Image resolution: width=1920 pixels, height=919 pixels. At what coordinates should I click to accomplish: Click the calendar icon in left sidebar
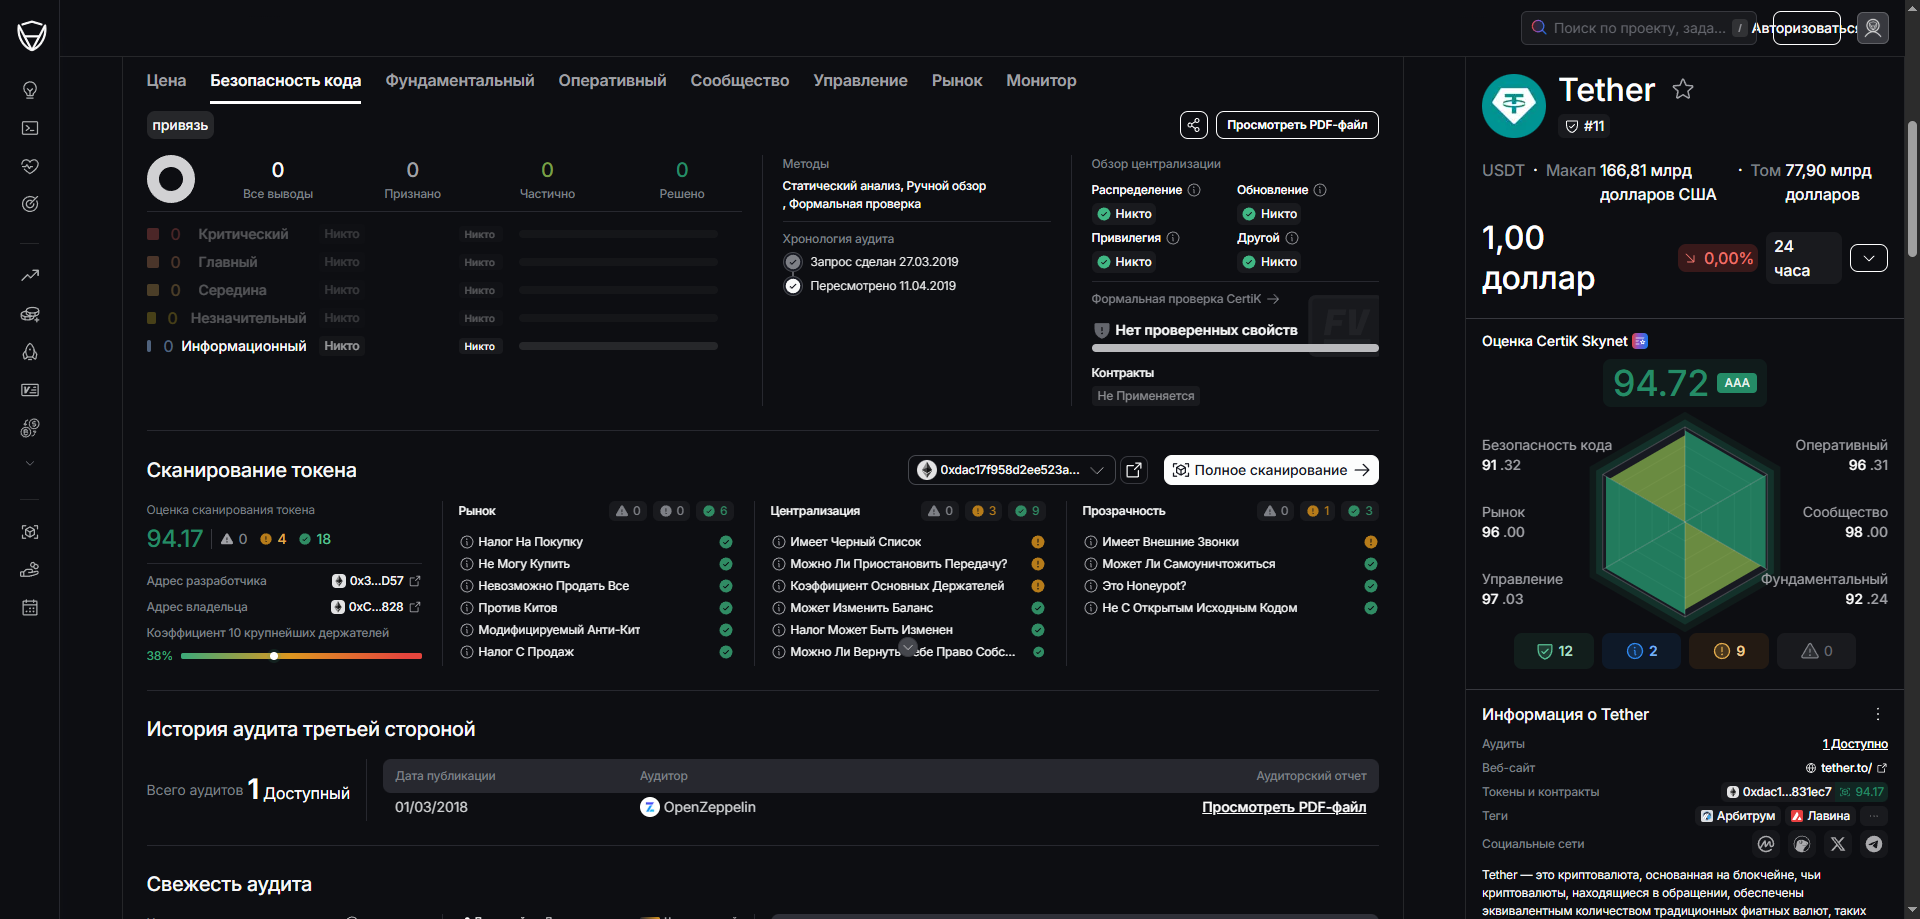coord(30,608)
